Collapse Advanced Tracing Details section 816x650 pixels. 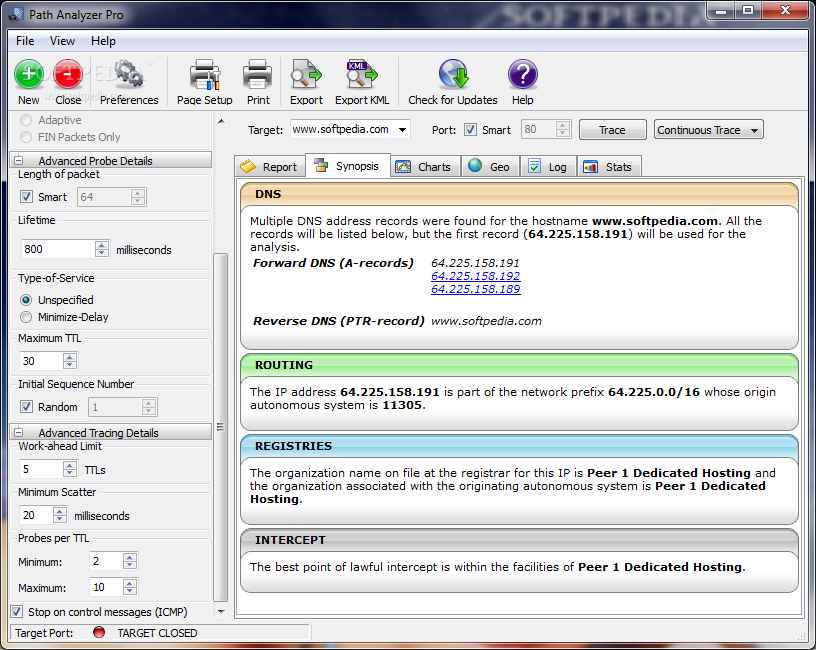18,432
